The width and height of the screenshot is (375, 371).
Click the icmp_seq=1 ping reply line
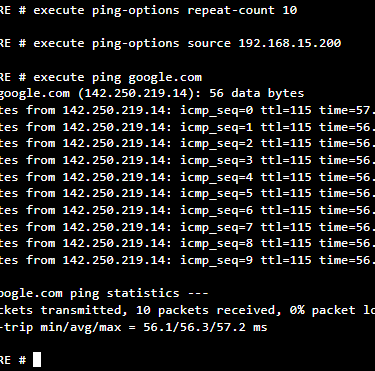[187, 127]
